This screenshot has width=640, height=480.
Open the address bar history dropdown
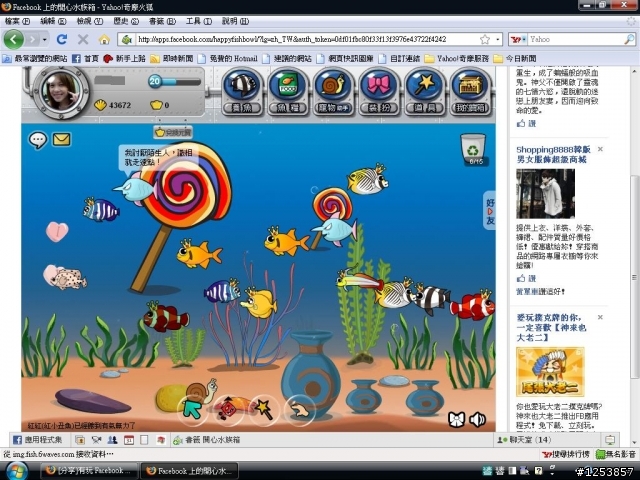(x=498, y=39)
